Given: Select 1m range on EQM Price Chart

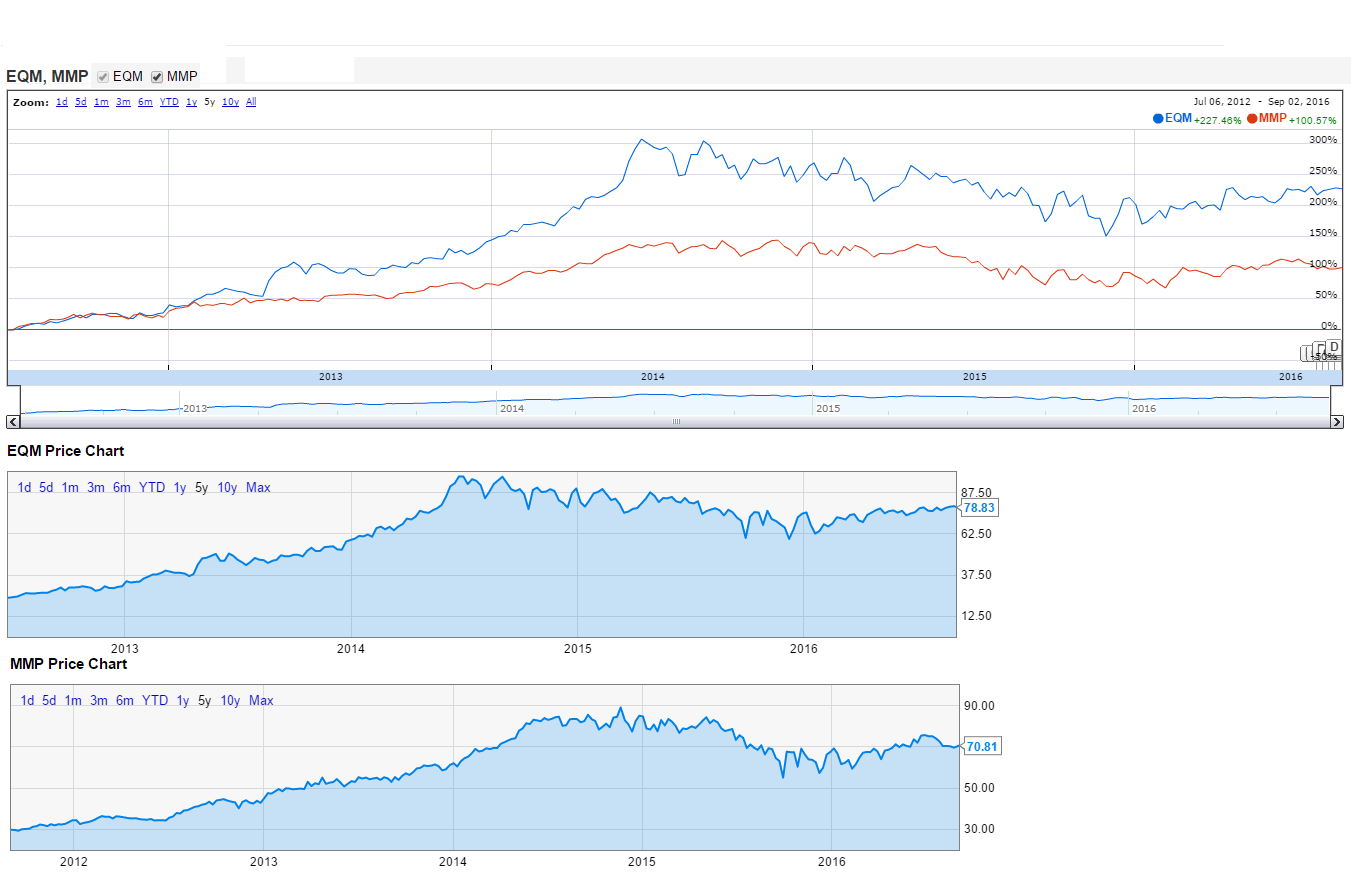Looking at the screenshot, I should click(70, 488).
